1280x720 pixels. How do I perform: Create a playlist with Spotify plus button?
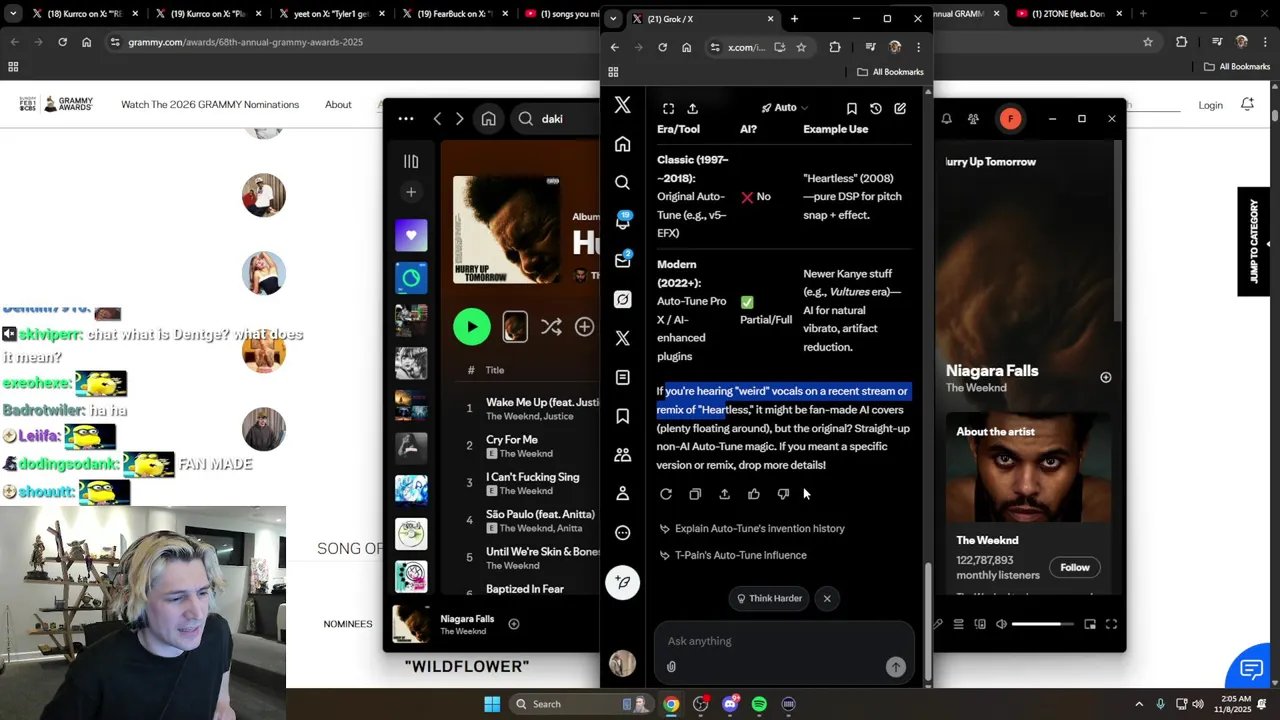[411, 192]
